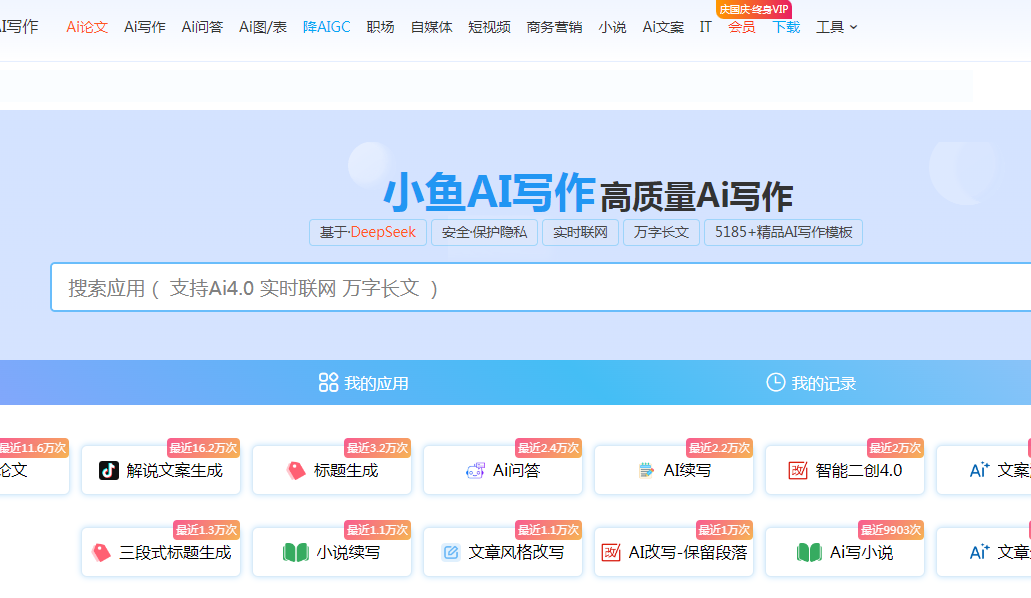Go to Ai问答 in the top navigation
The height and width of the screenshot is (598, 1031).
coord(203,27)
